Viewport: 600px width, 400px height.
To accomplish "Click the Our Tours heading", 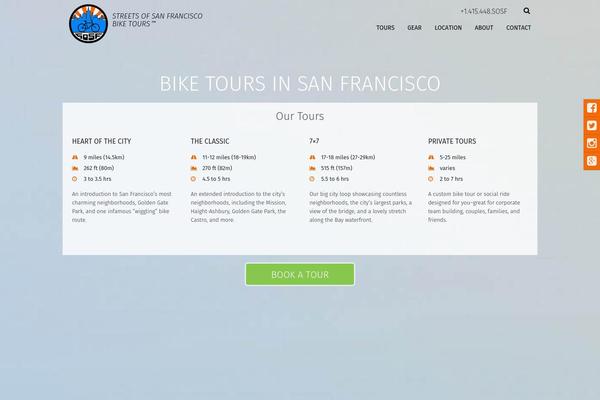I will coord(300,116).
